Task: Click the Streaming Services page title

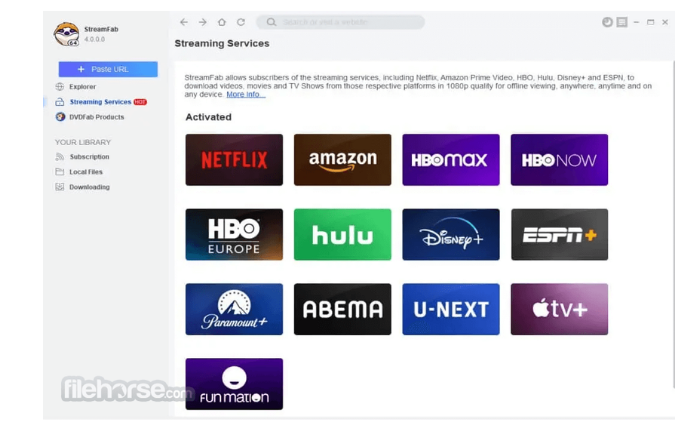Action: (222, 43)
